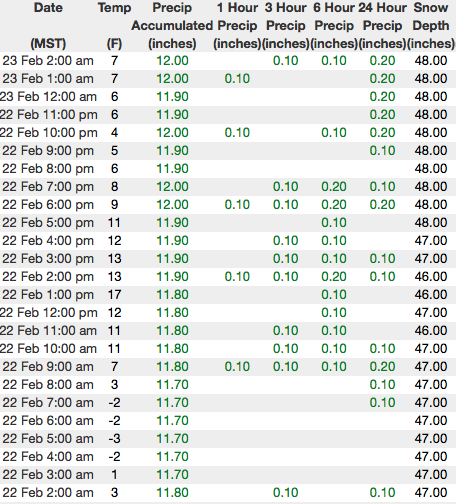Select the 22 Feb 10:00 pm date cell
The width and height of the screenshot is (456, 504).
(x=49, y=133)
